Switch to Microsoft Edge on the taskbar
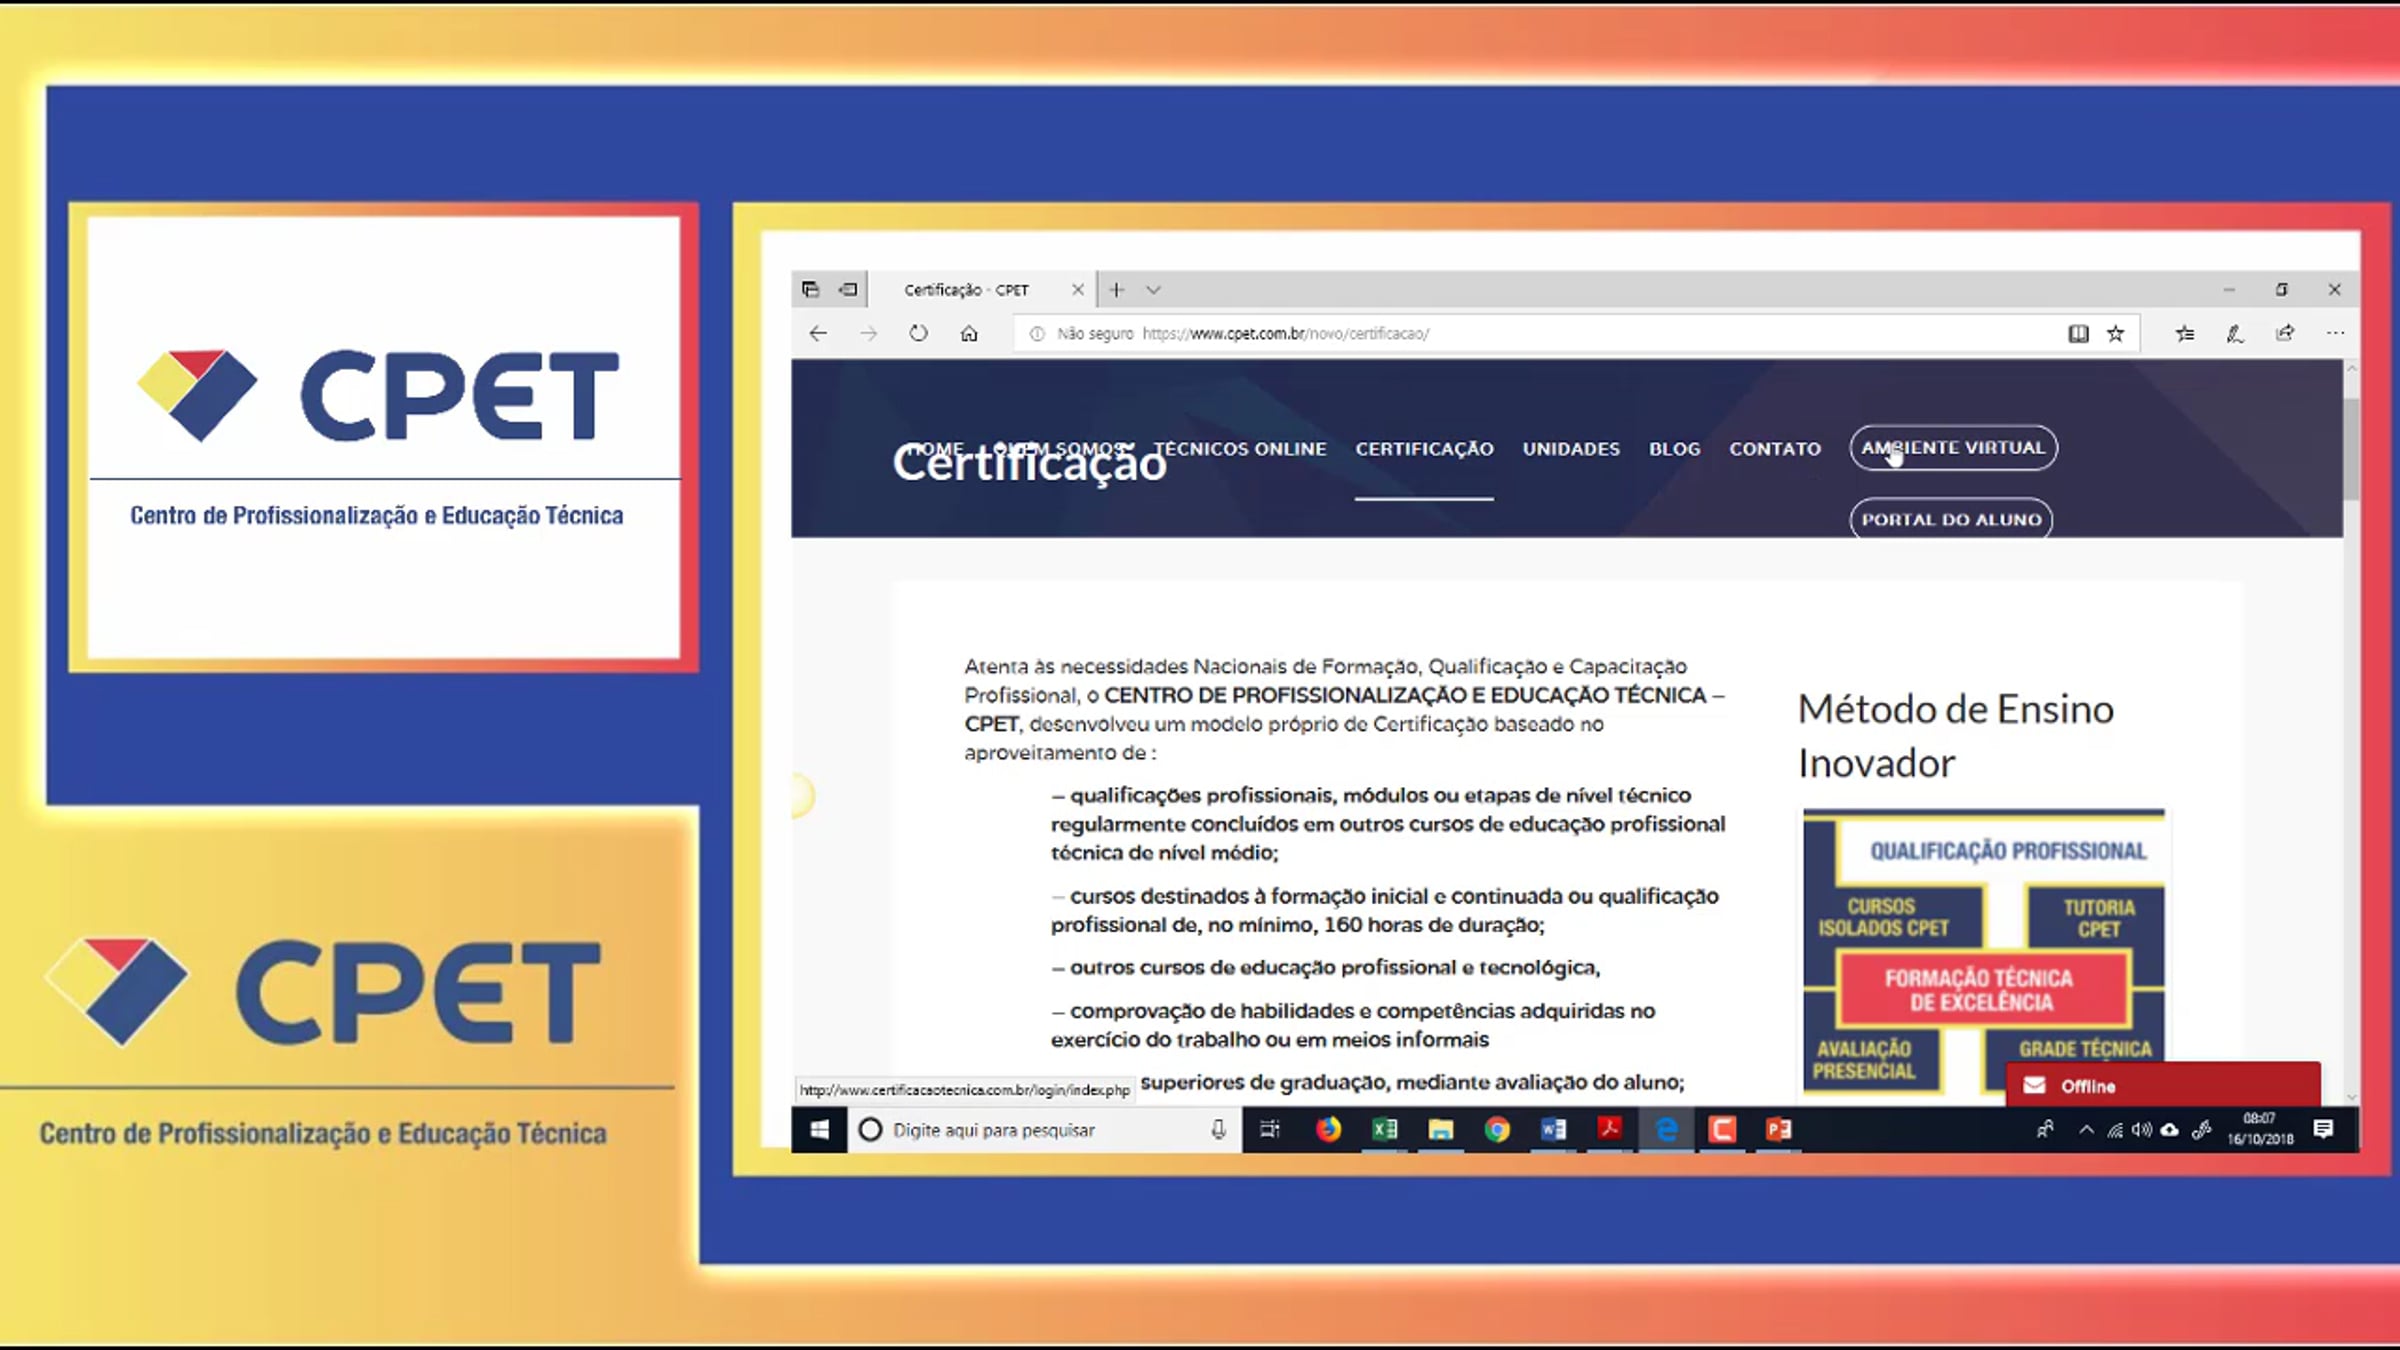The width and height of the screenshot is (2400, 1350). [x=1666, y=1130]
